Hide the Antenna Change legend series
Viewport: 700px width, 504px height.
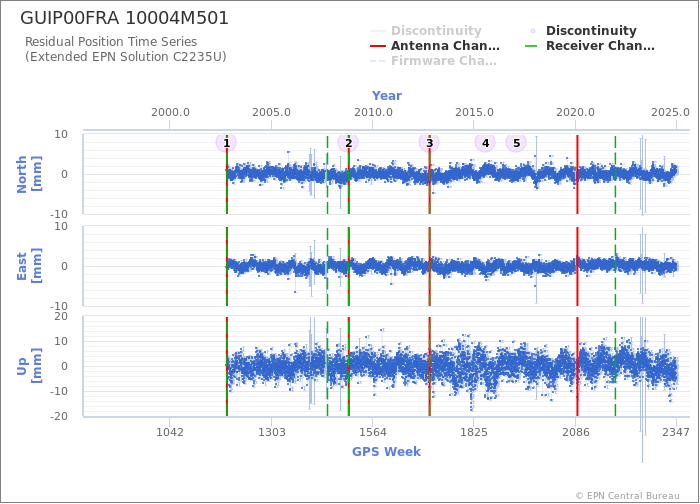pyautogui.click(x=435, y=46)
